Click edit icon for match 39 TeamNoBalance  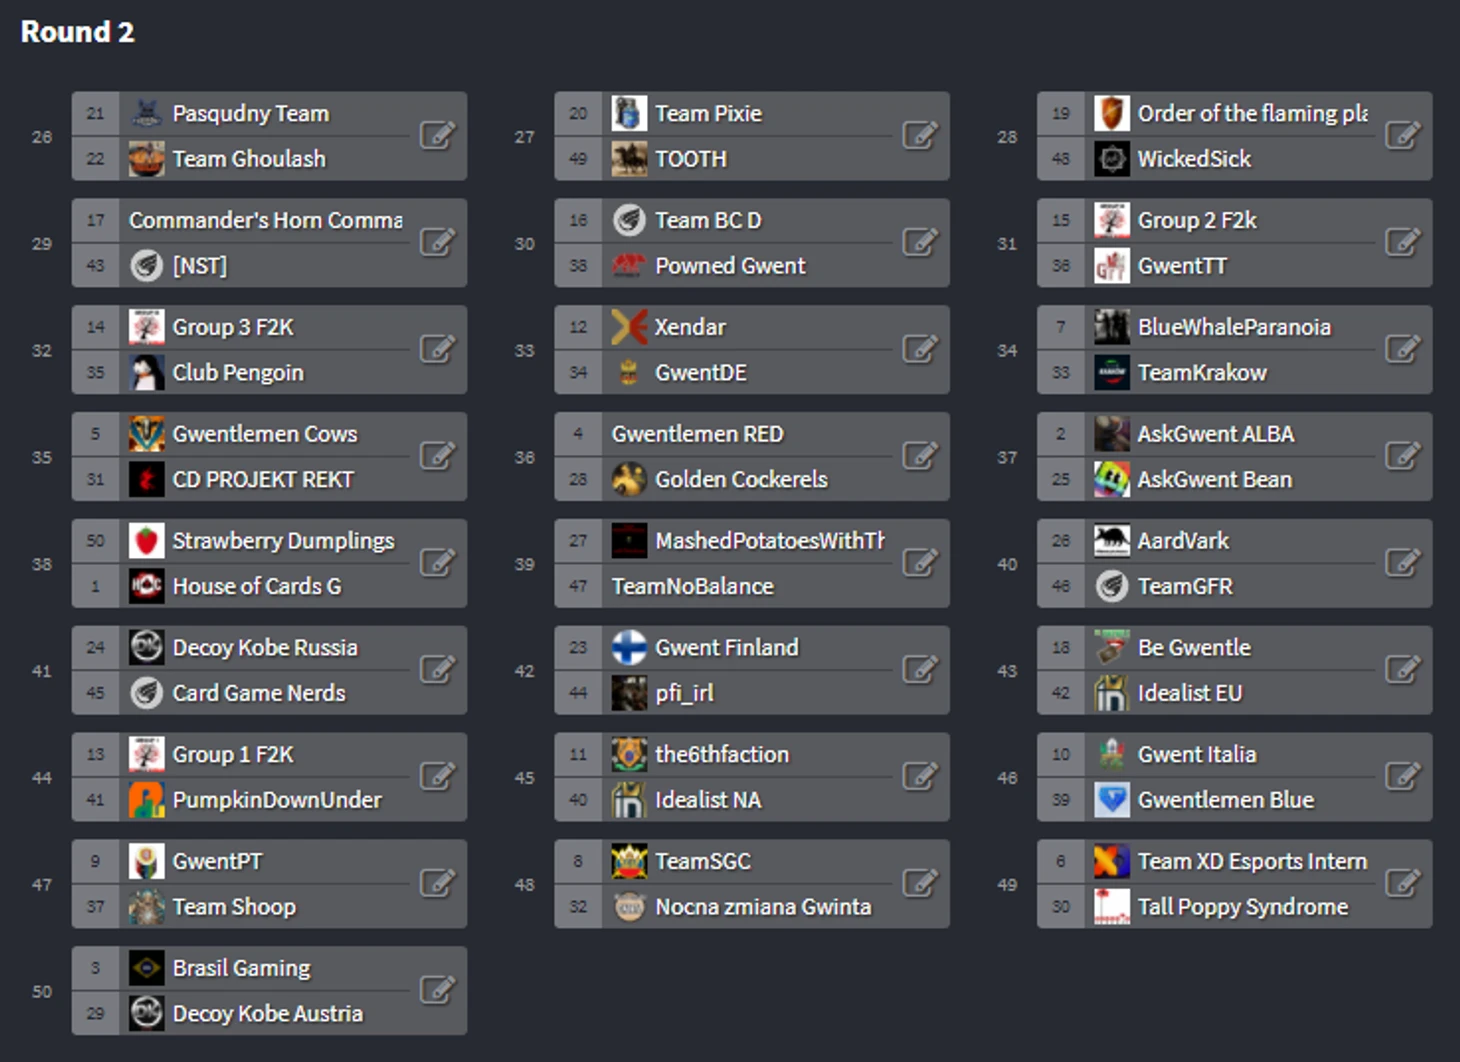click(x=920, y=563)
